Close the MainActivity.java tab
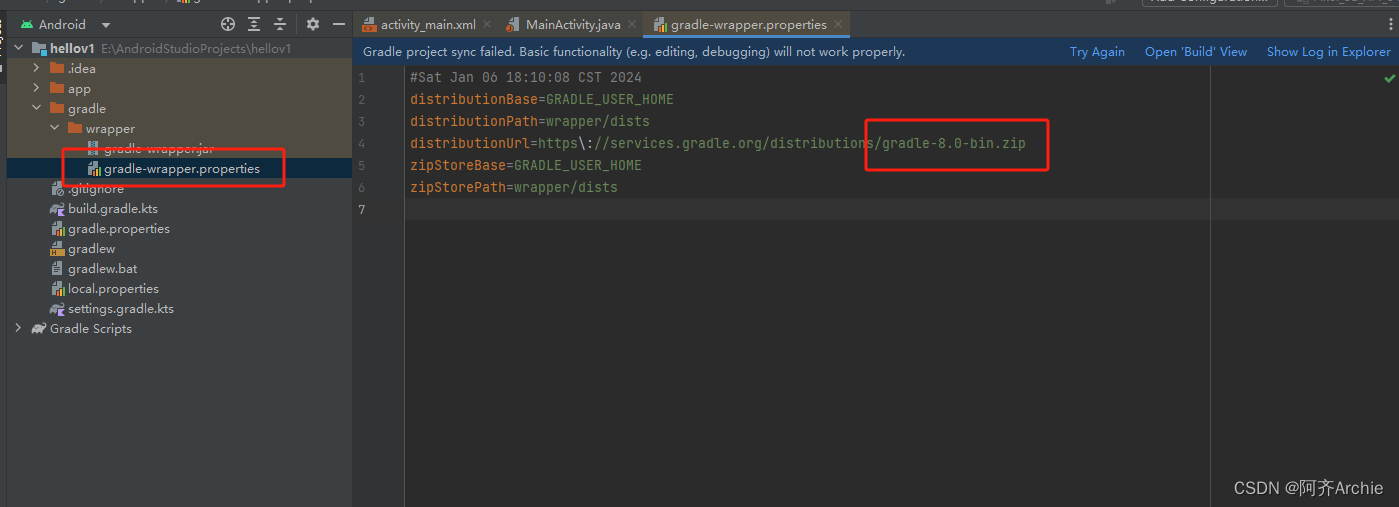The image size is (1399, 507). pyautogui.click(x=630, y=24)
